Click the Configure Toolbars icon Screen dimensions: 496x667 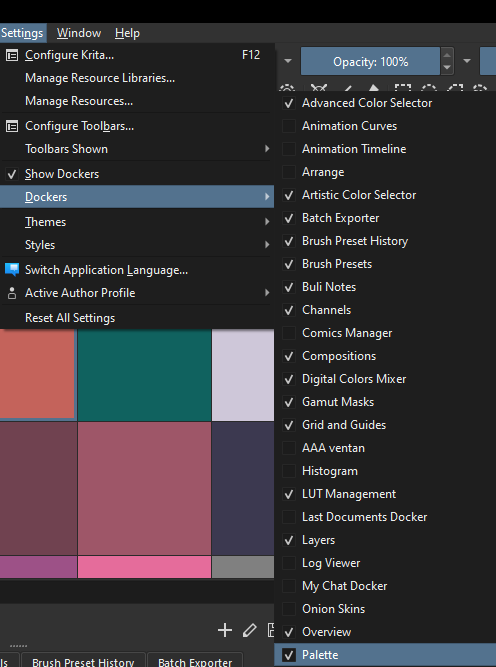pos(12,126)
